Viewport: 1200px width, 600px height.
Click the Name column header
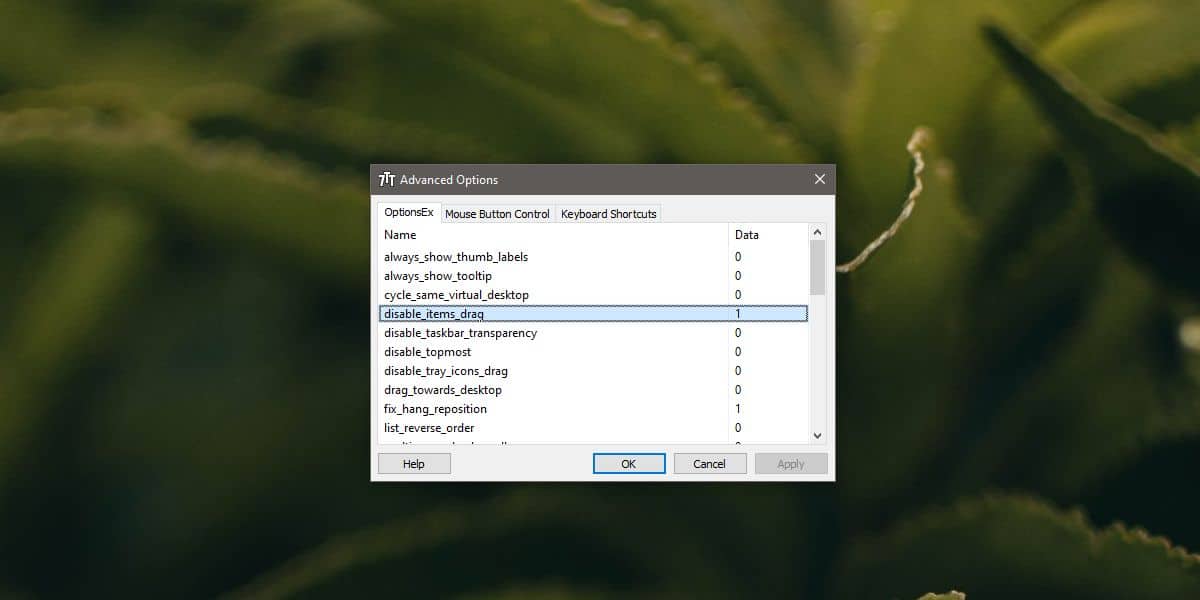click(553, 235)
